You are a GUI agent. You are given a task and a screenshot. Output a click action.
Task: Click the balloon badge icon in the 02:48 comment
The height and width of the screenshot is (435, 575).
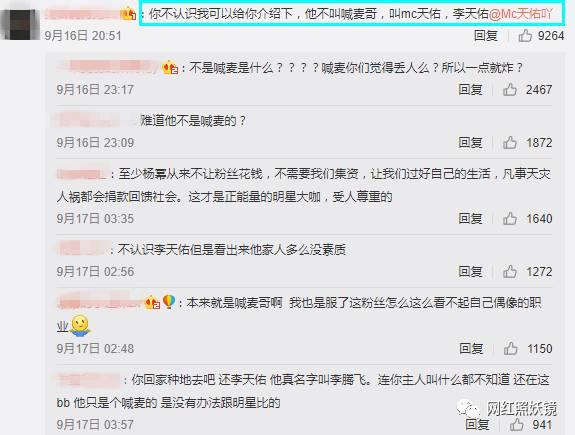169,302
